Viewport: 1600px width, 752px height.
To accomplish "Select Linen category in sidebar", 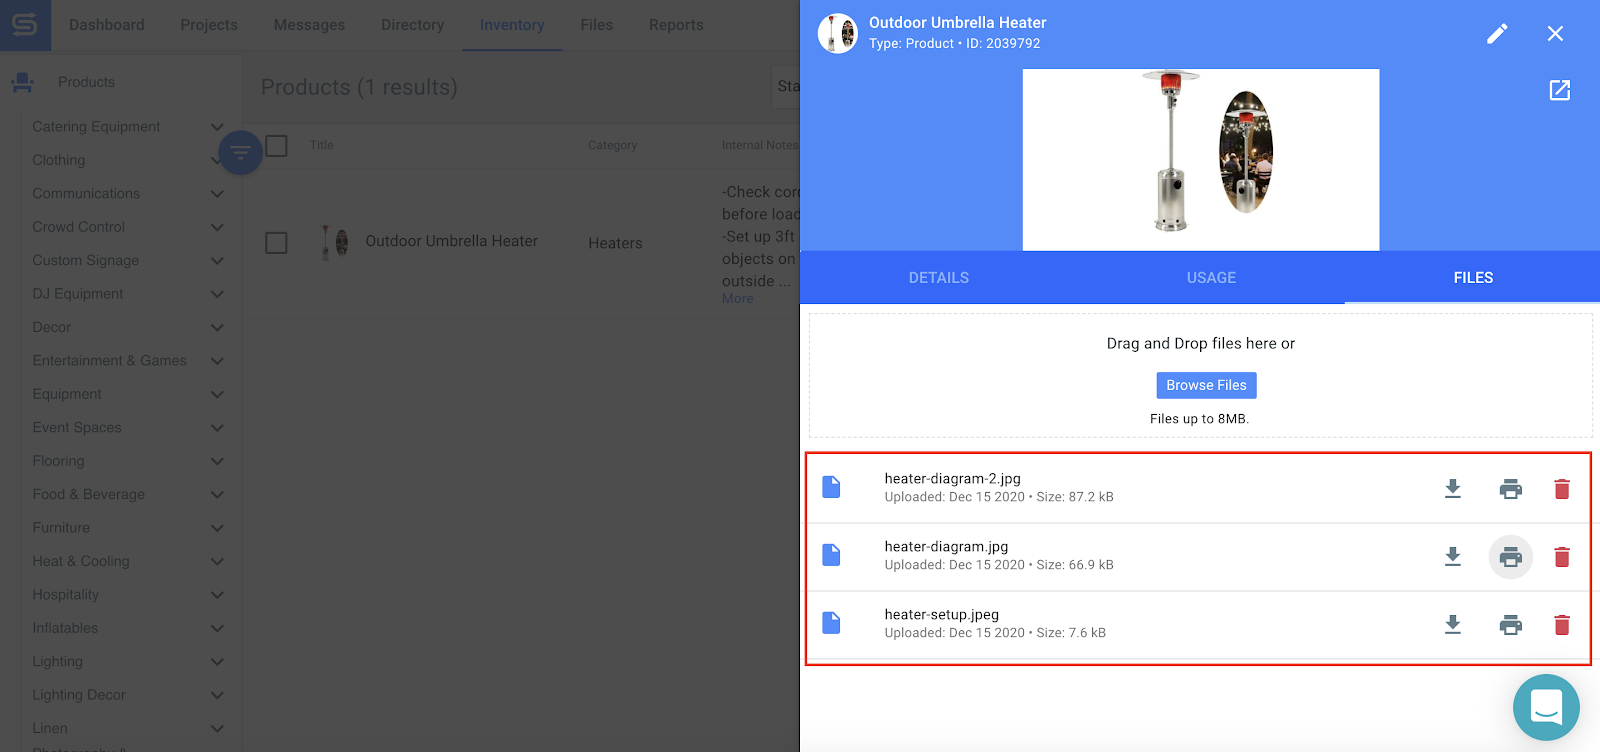I will 50,729.
